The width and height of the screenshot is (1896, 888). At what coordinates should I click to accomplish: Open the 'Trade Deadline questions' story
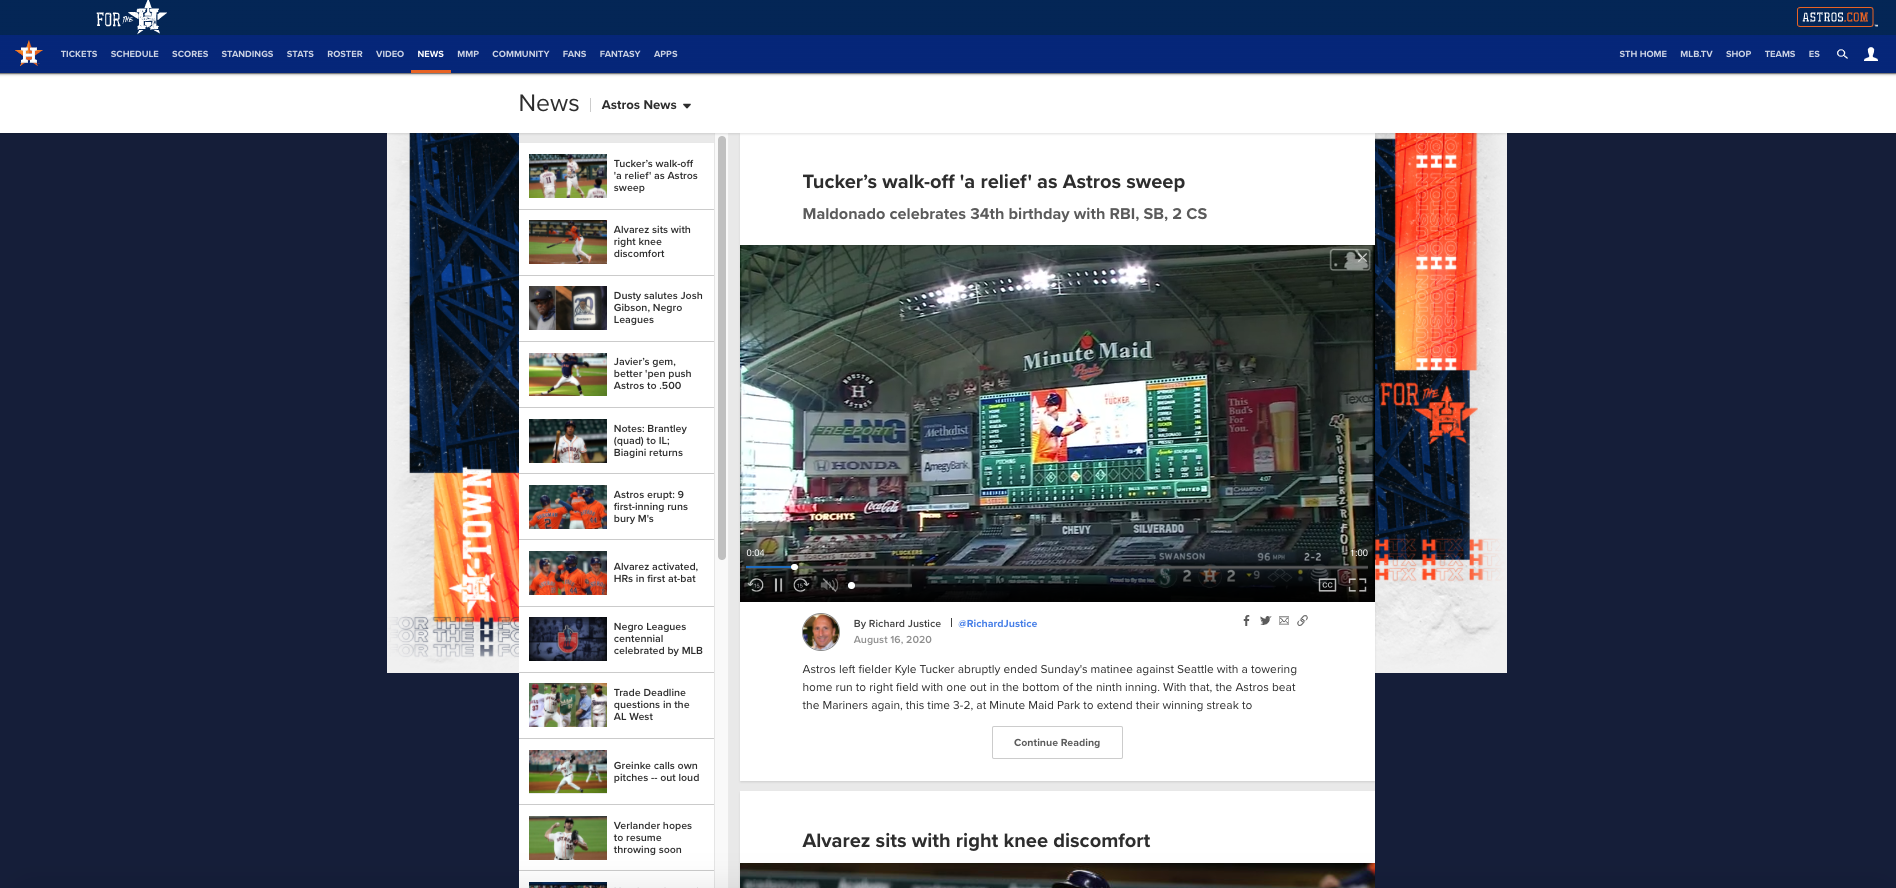coord(617,705)
